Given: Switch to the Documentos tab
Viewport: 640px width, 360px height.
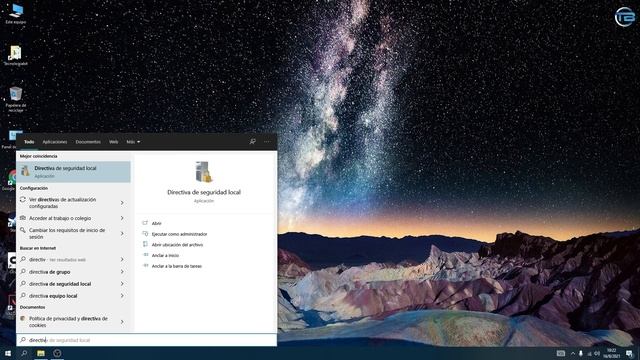Looking at the screenshot, I should click(88, 142).
